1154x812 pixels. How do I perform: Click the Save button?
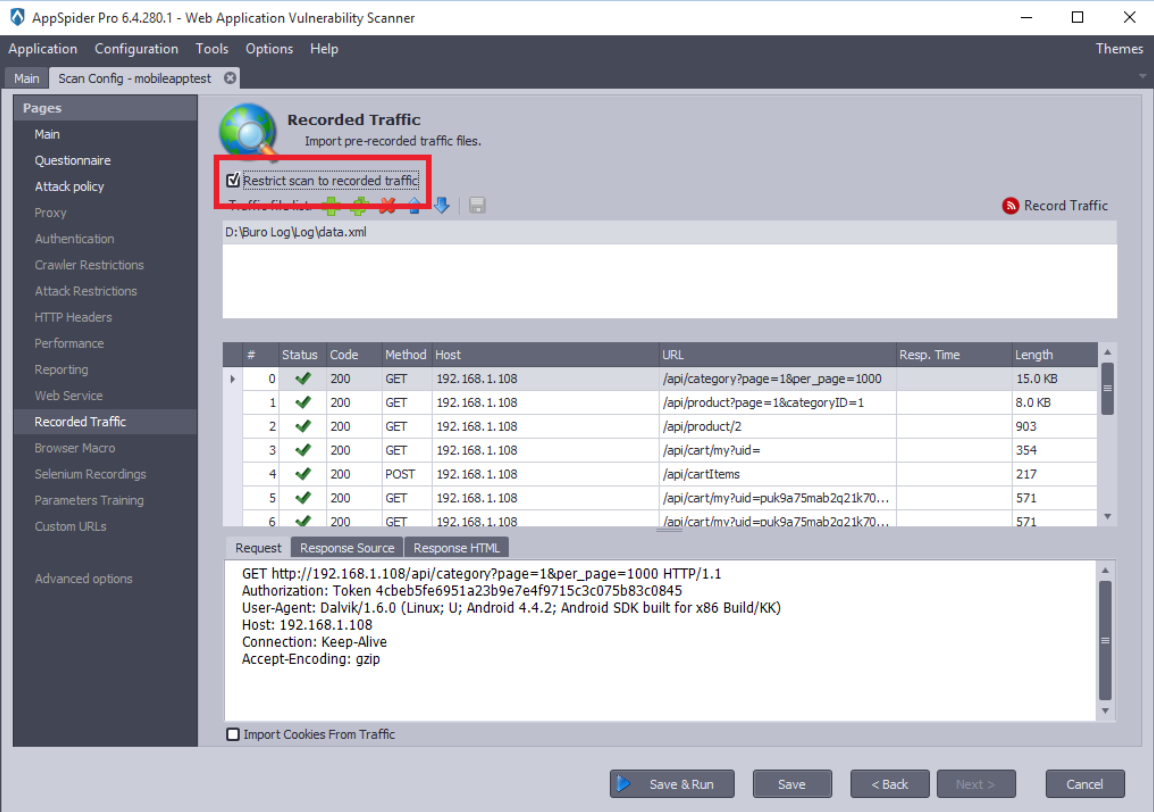pyautogui.click(x=792, y=784)
